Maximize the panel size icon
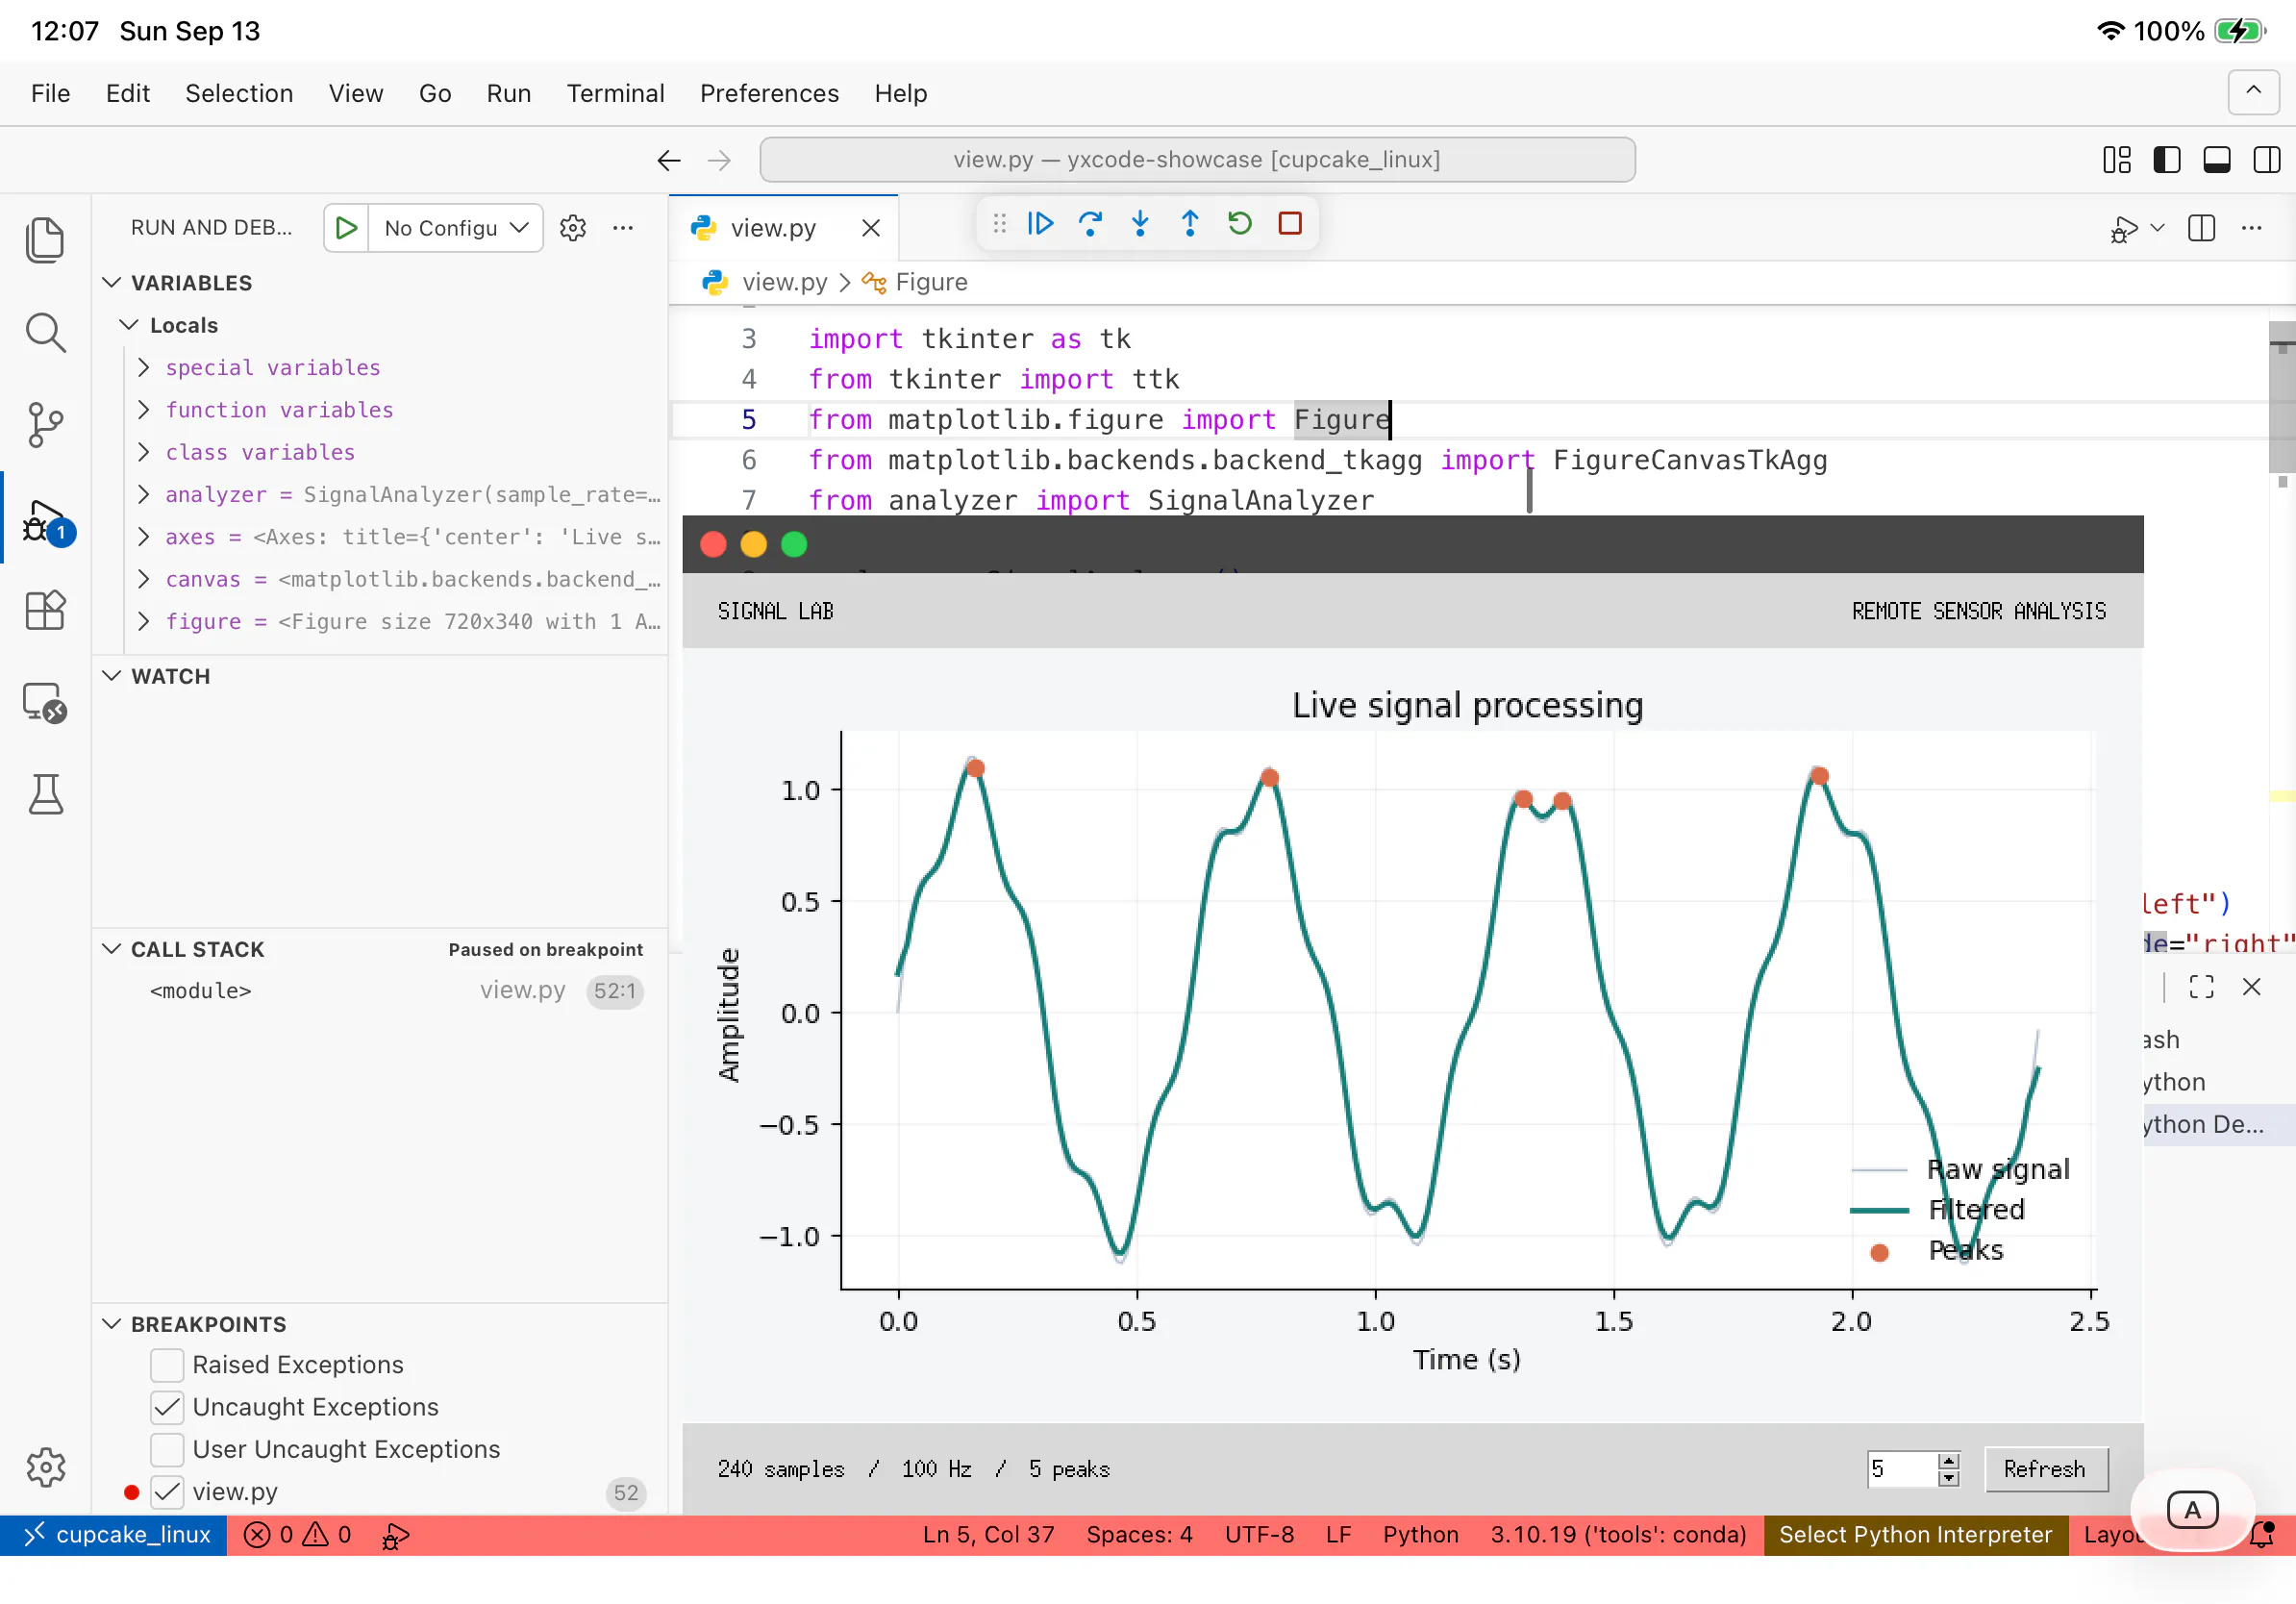This screenshot has width=2296, height=1604. pyautogui.click(x=2201, y=987)
